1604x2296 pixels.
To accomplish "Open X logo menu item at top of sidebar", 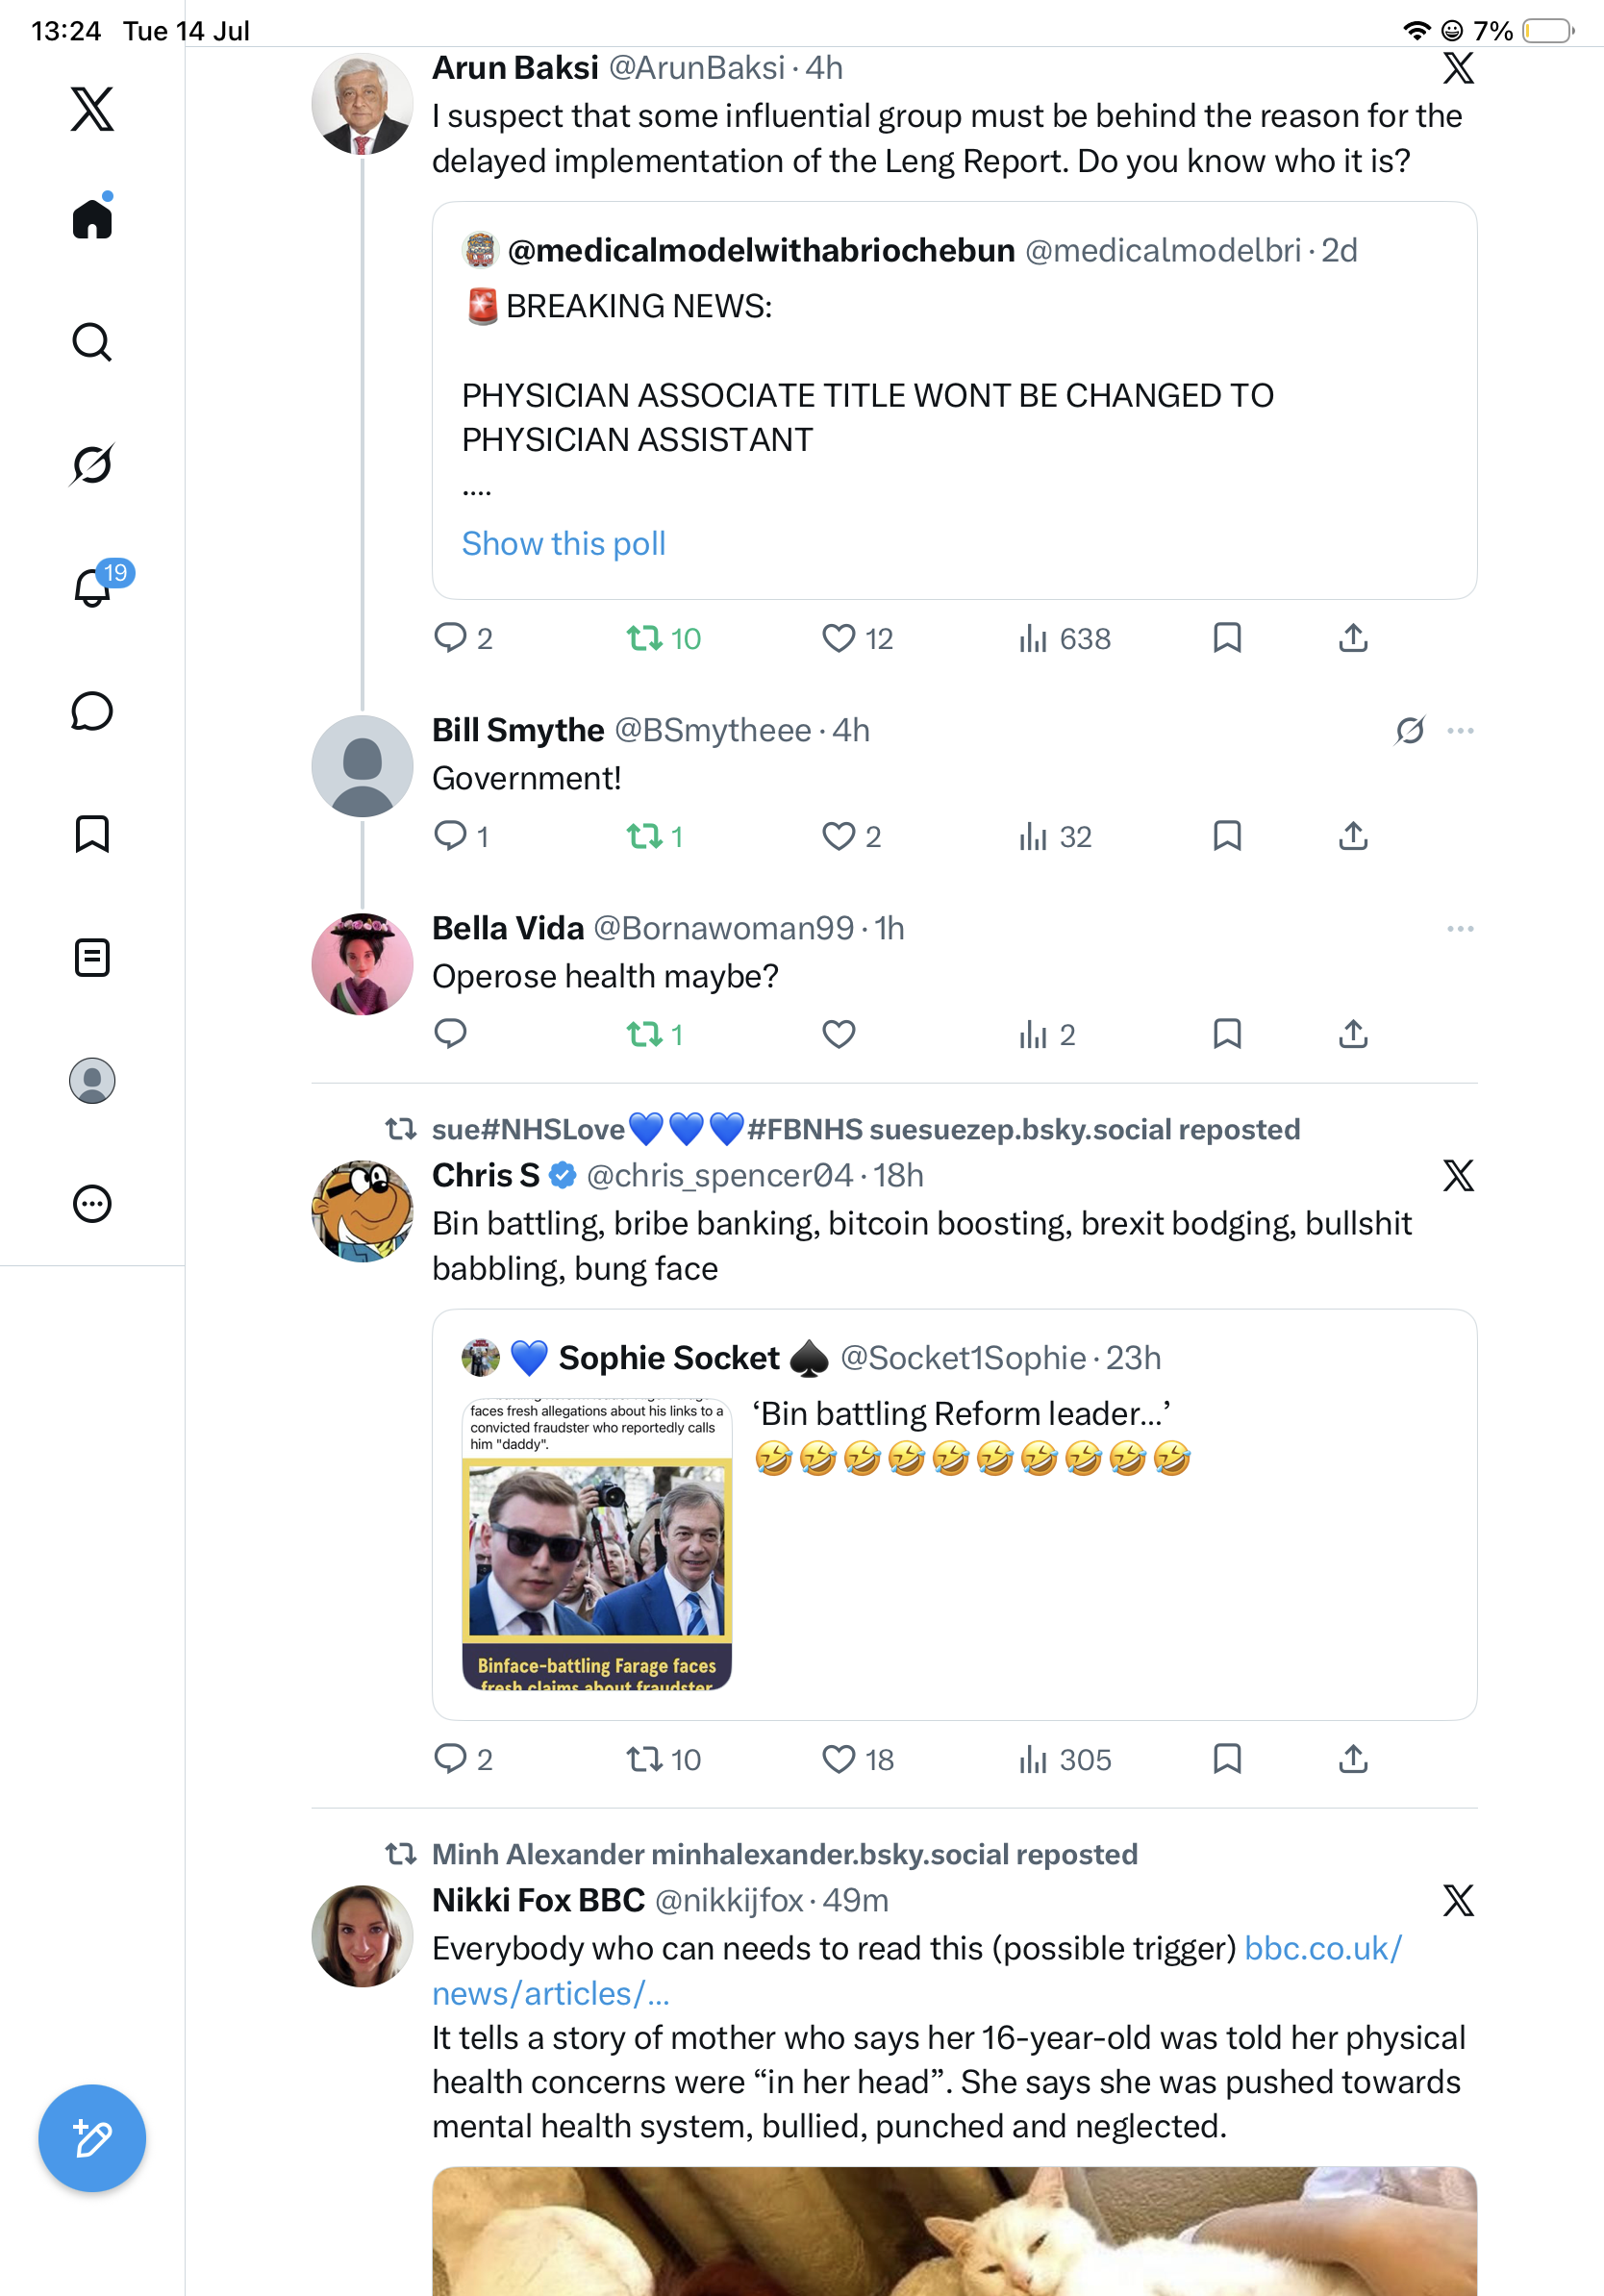I will [x=92, y=109].
